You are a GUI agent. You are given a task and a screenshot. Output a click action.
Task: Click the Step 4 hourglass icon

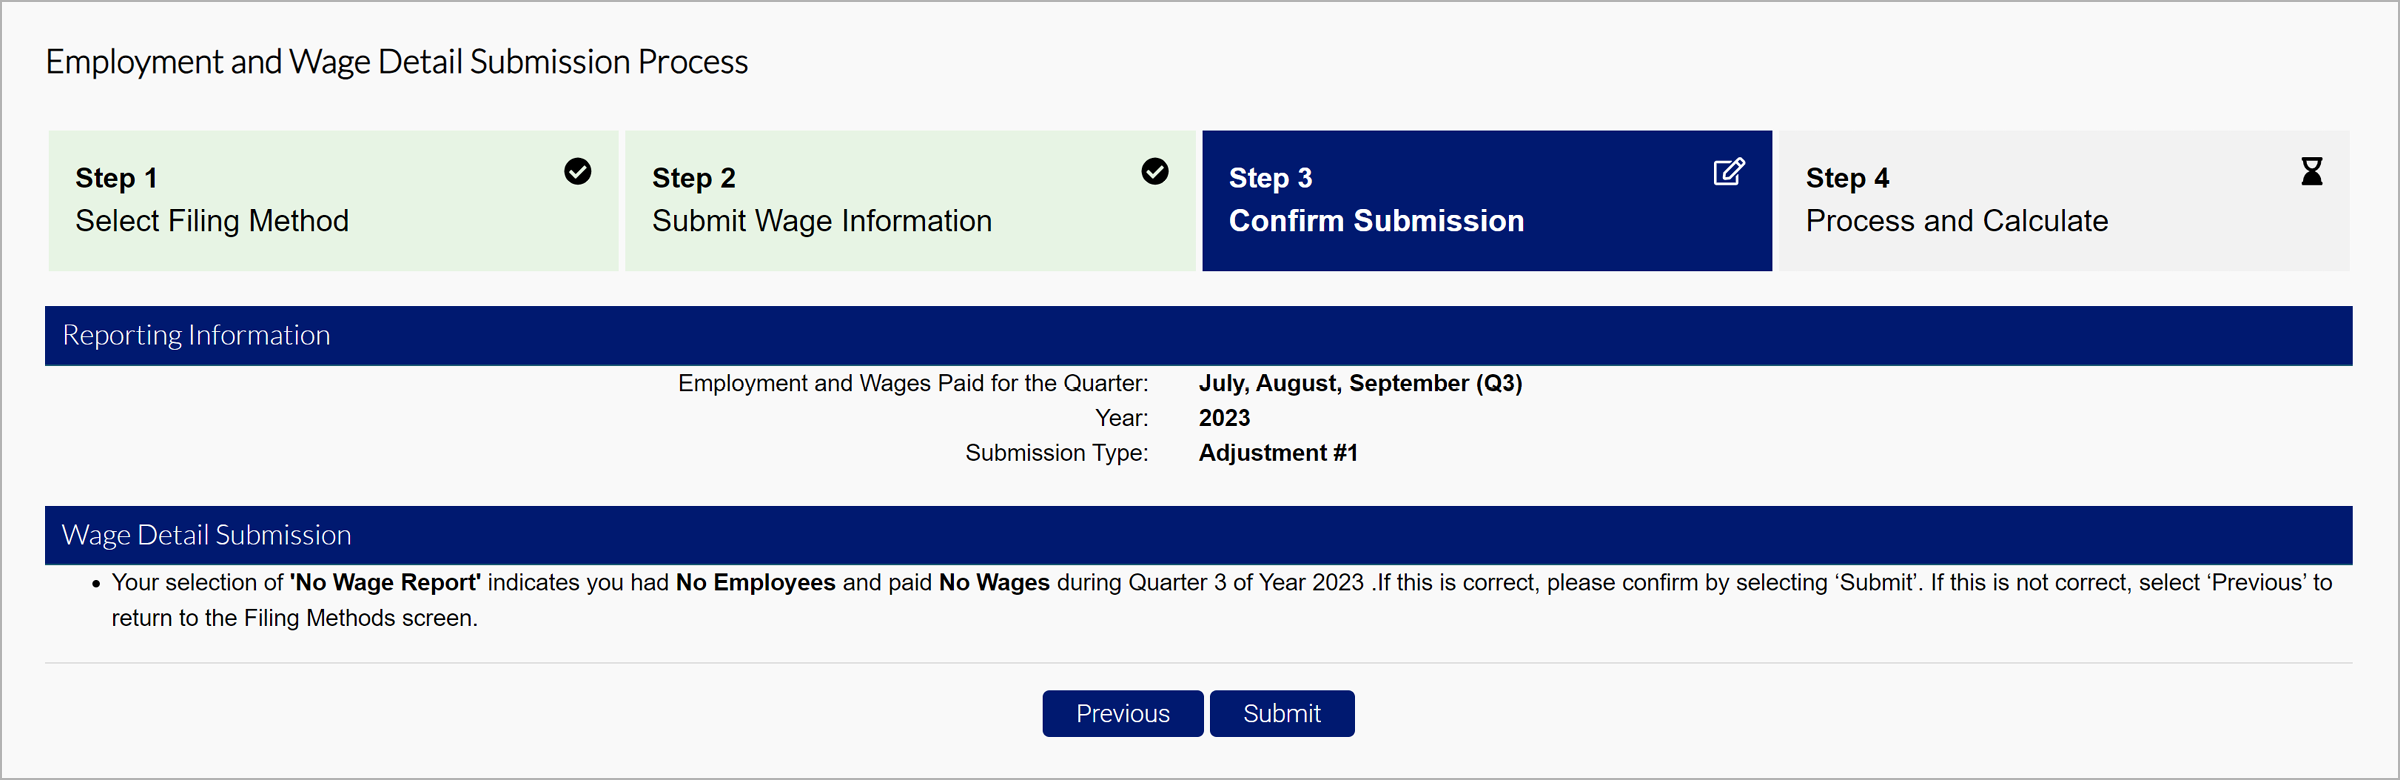coord(2311,172)
